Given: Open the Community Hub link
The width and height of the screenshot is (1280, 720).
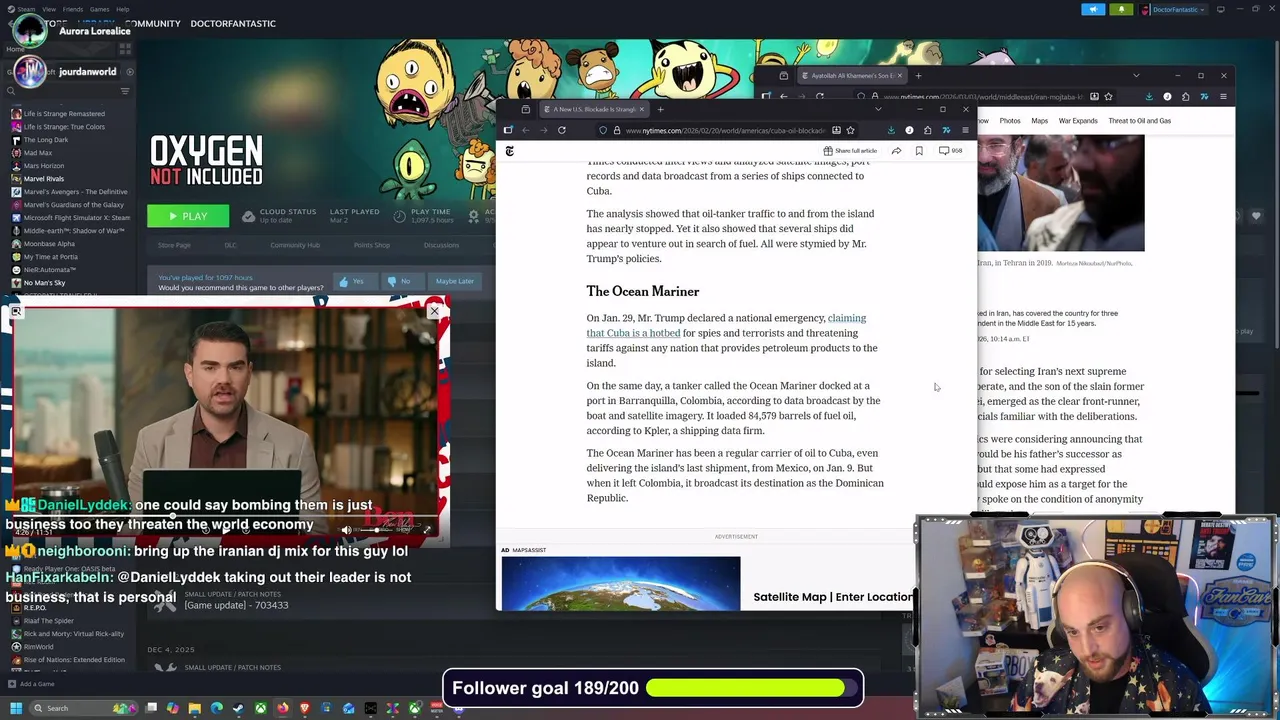Looking at the screenshot, I should click(294, 245).
